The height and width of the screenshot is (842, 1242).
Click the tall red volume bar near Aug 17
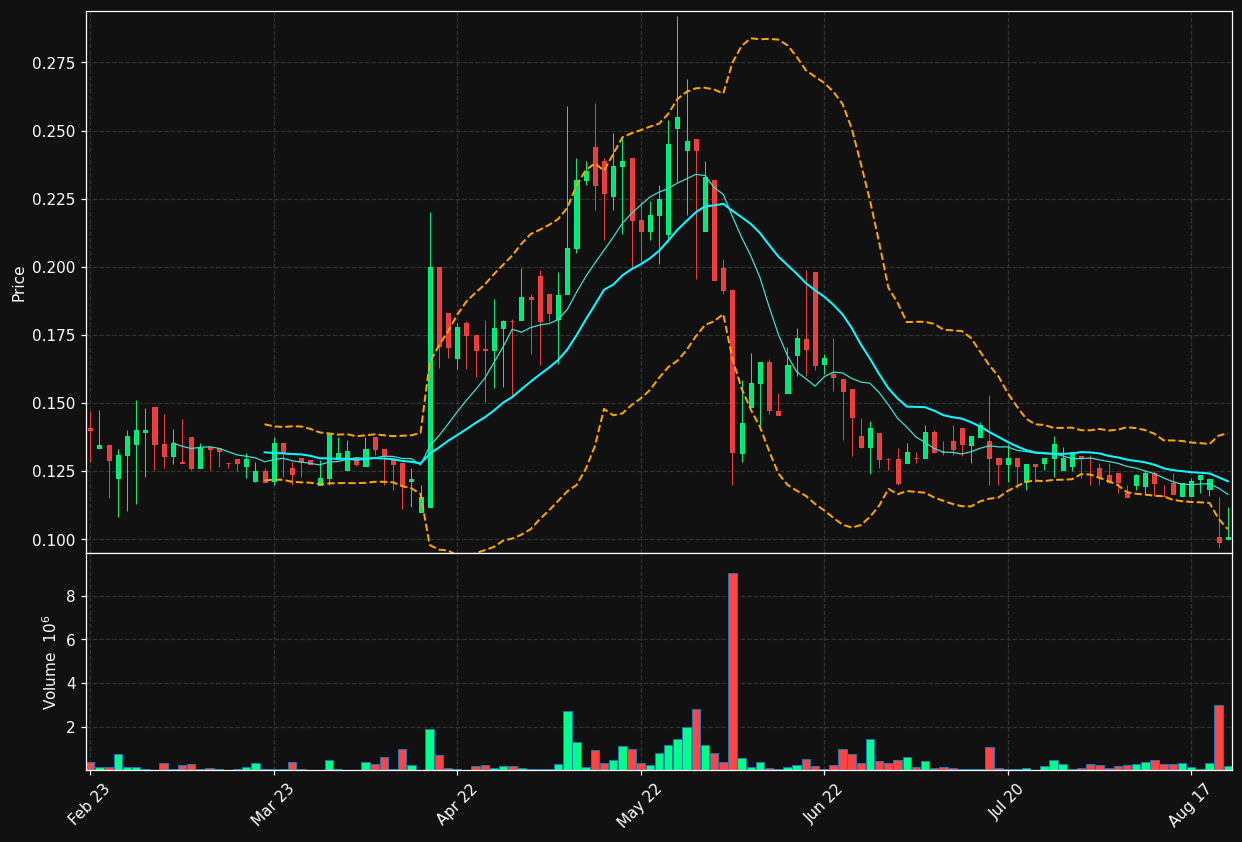(x=1219, y=737)
